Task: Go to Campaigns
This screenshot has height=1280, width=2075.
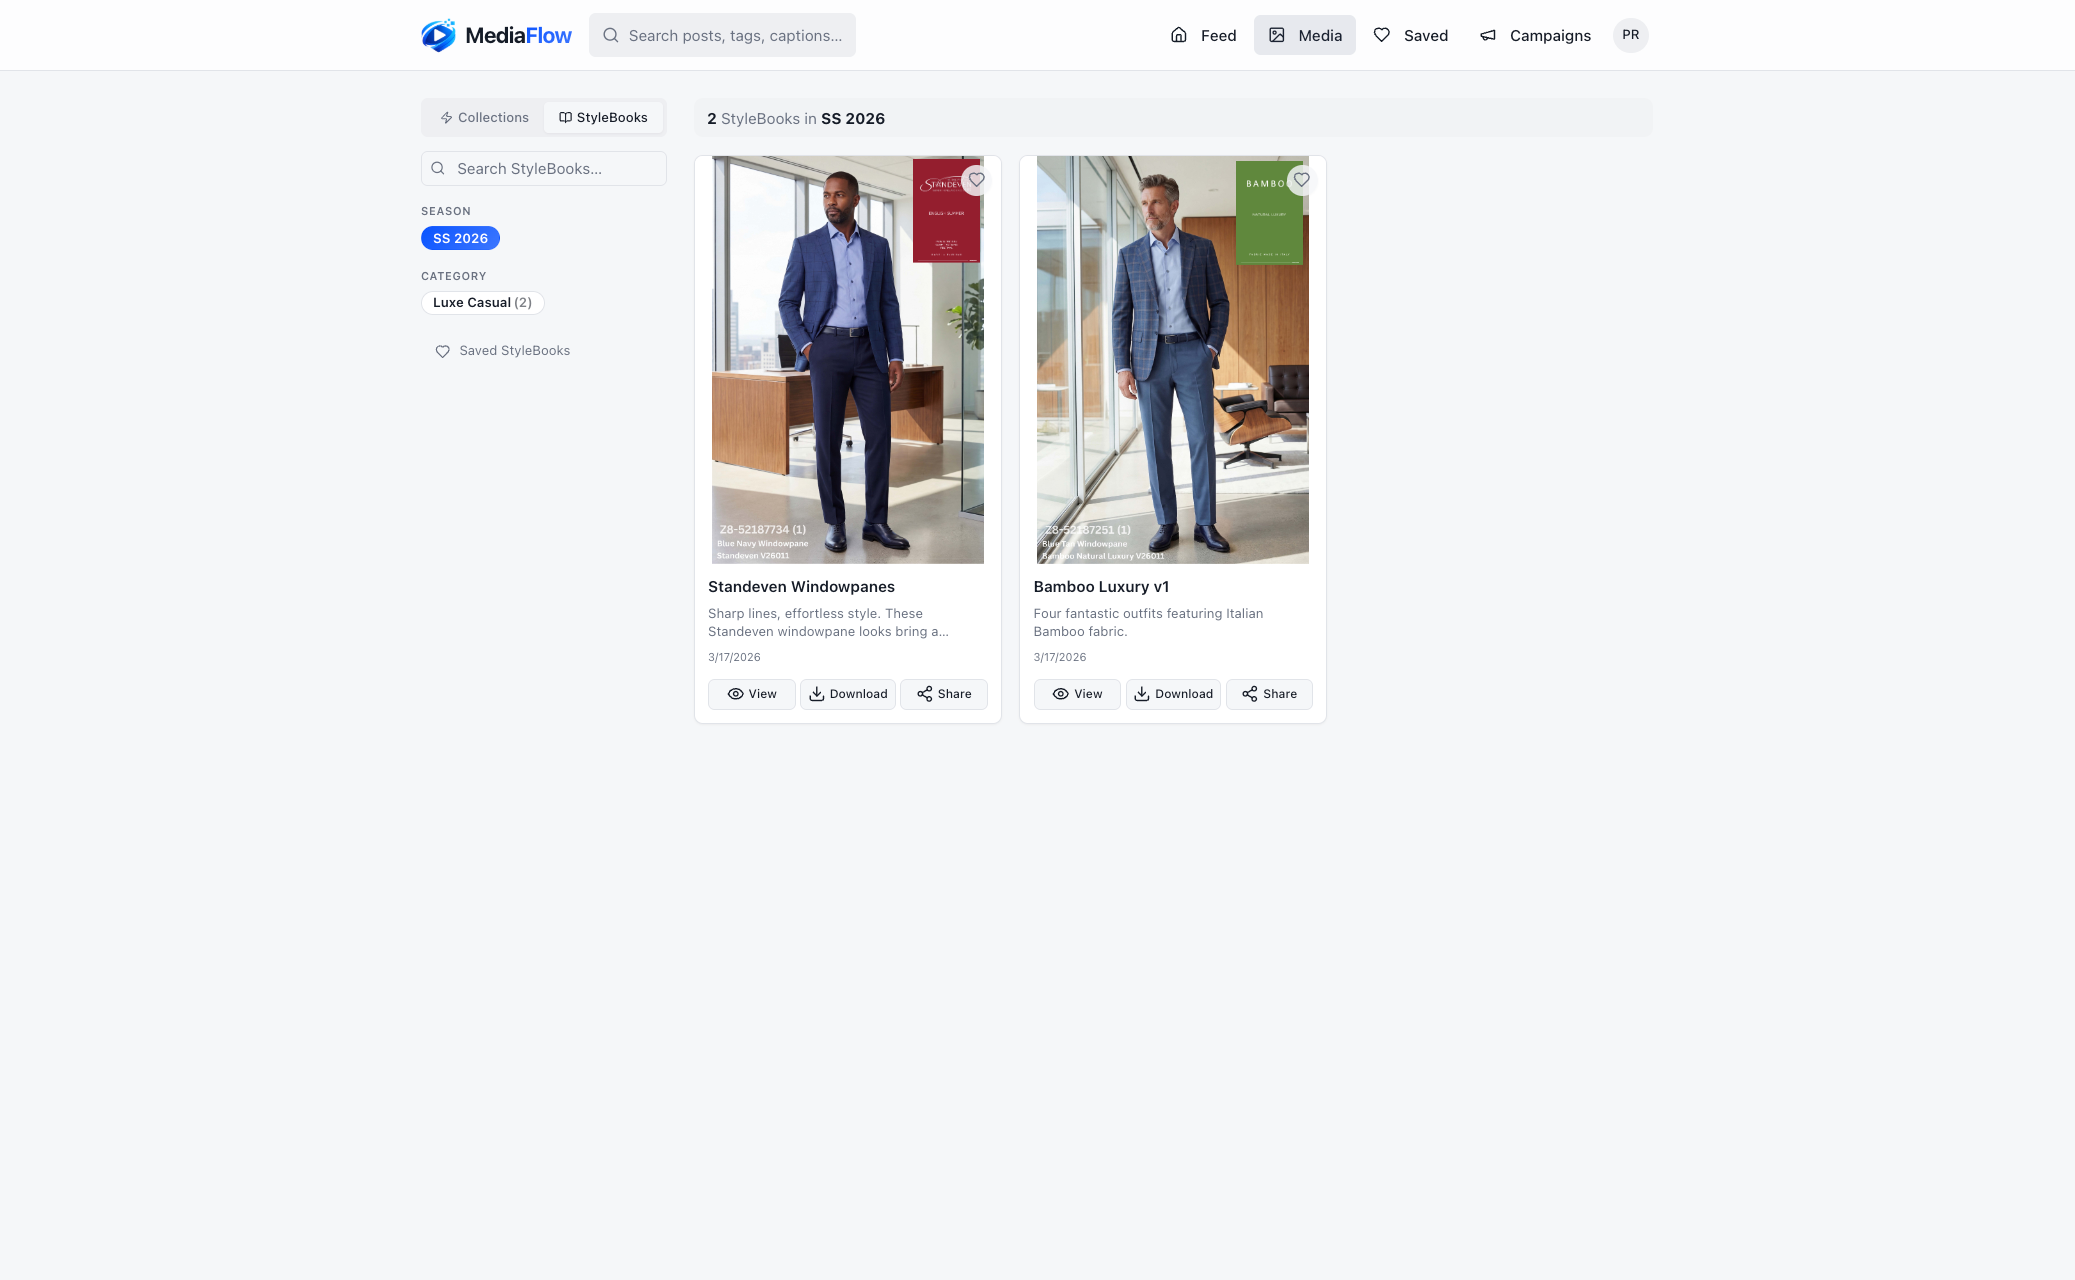Action: point(1536,35)
